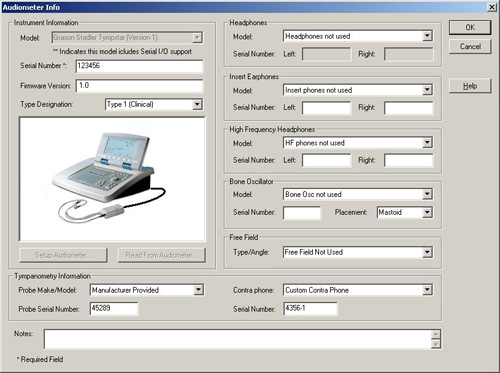The height and width of the screenshot is (373, 500).
Task: Open the Help button
Action: 470,86
